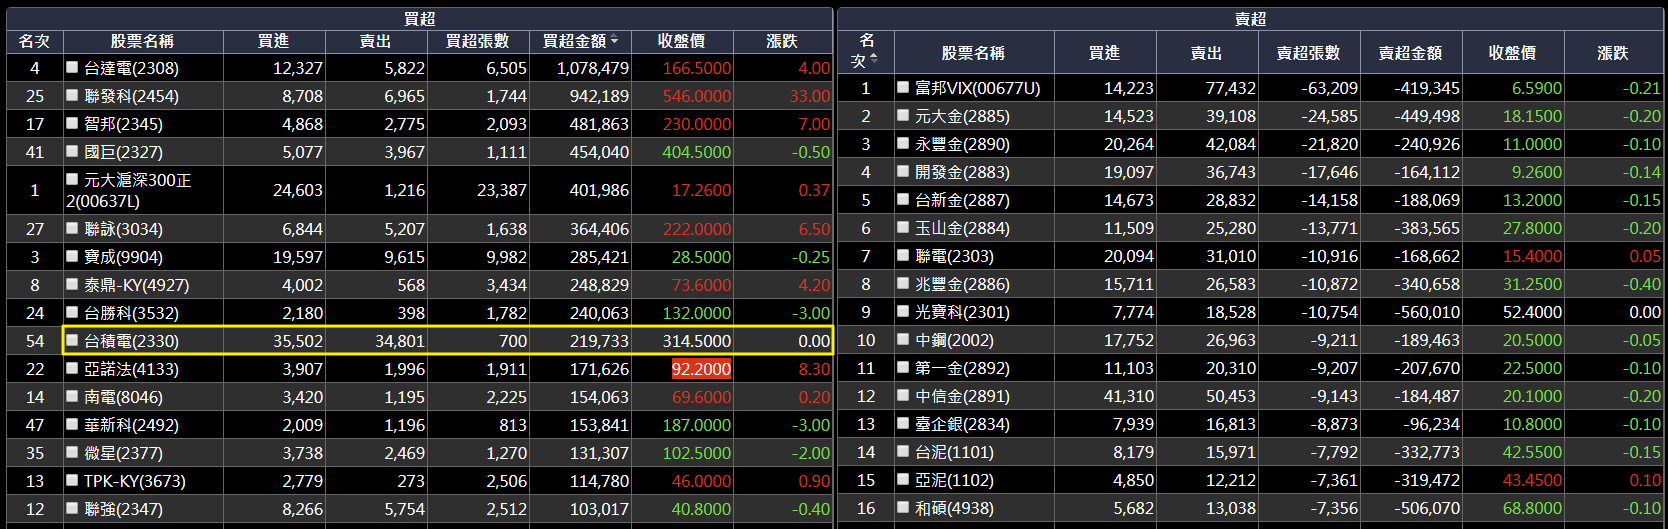Click 賣出 value 77,432 of 富邦VIX
The height and width of the screenshot is (529, 1668).
(x=1230, y=88)
